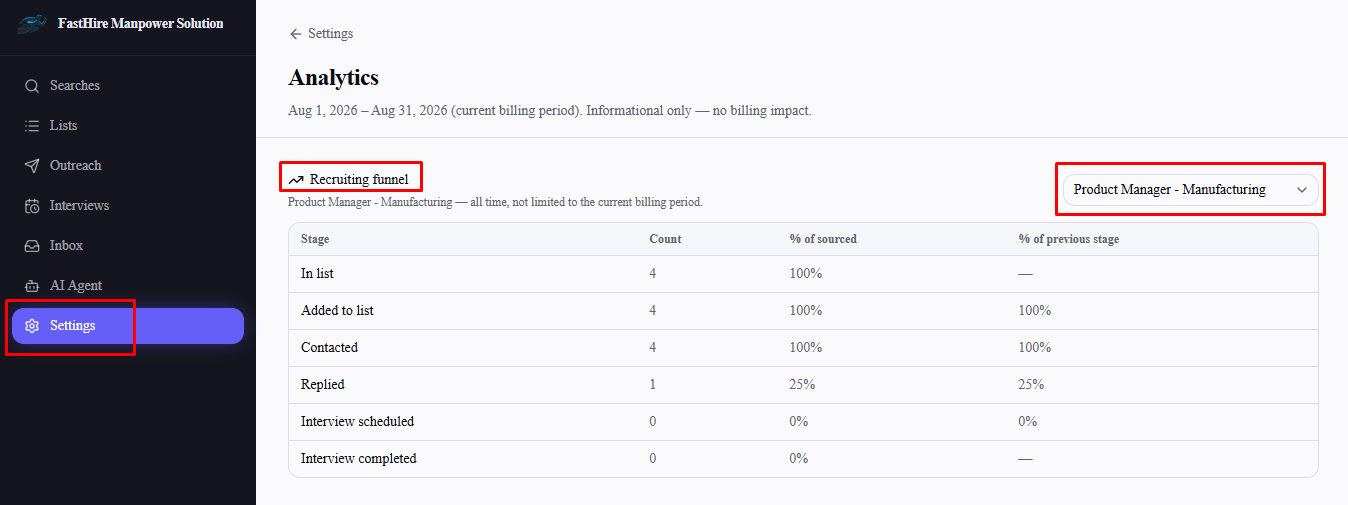Click the back arrow beside Settings
The height and width of the screenshot is (505, 1348).
click(295, 34)
